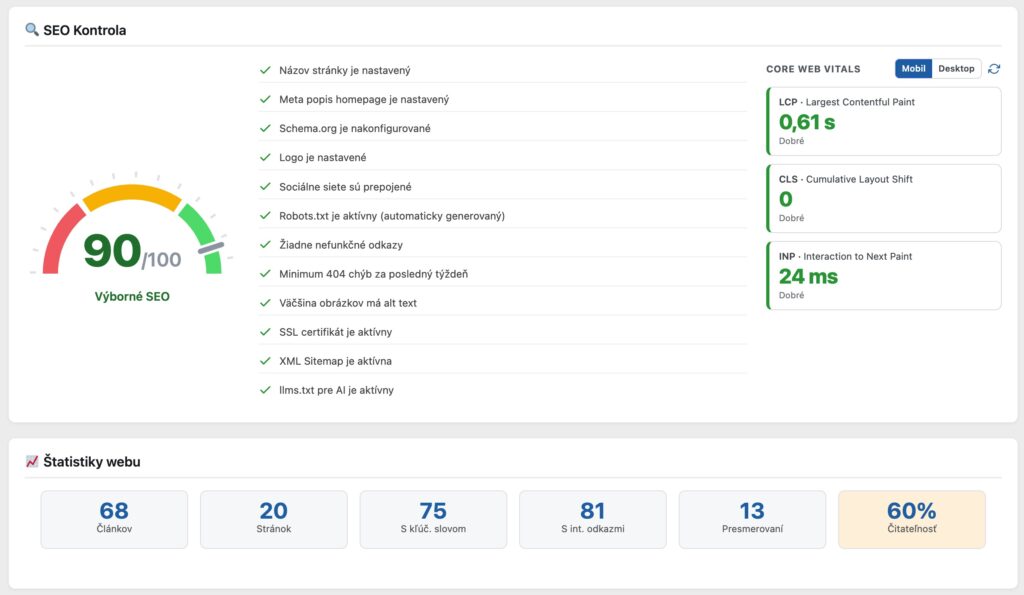The image size is (1024, 595).
Task: Click the magnifier icon beside SEO Kontrola
Action: 31,29
